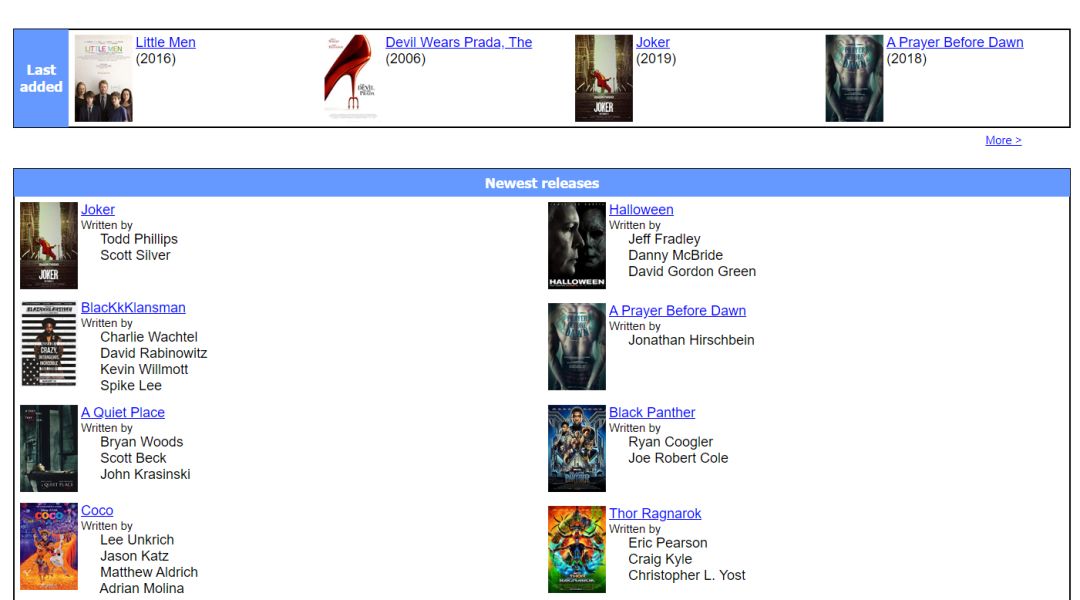Click writer name Jason Katz

click(134, 556)
